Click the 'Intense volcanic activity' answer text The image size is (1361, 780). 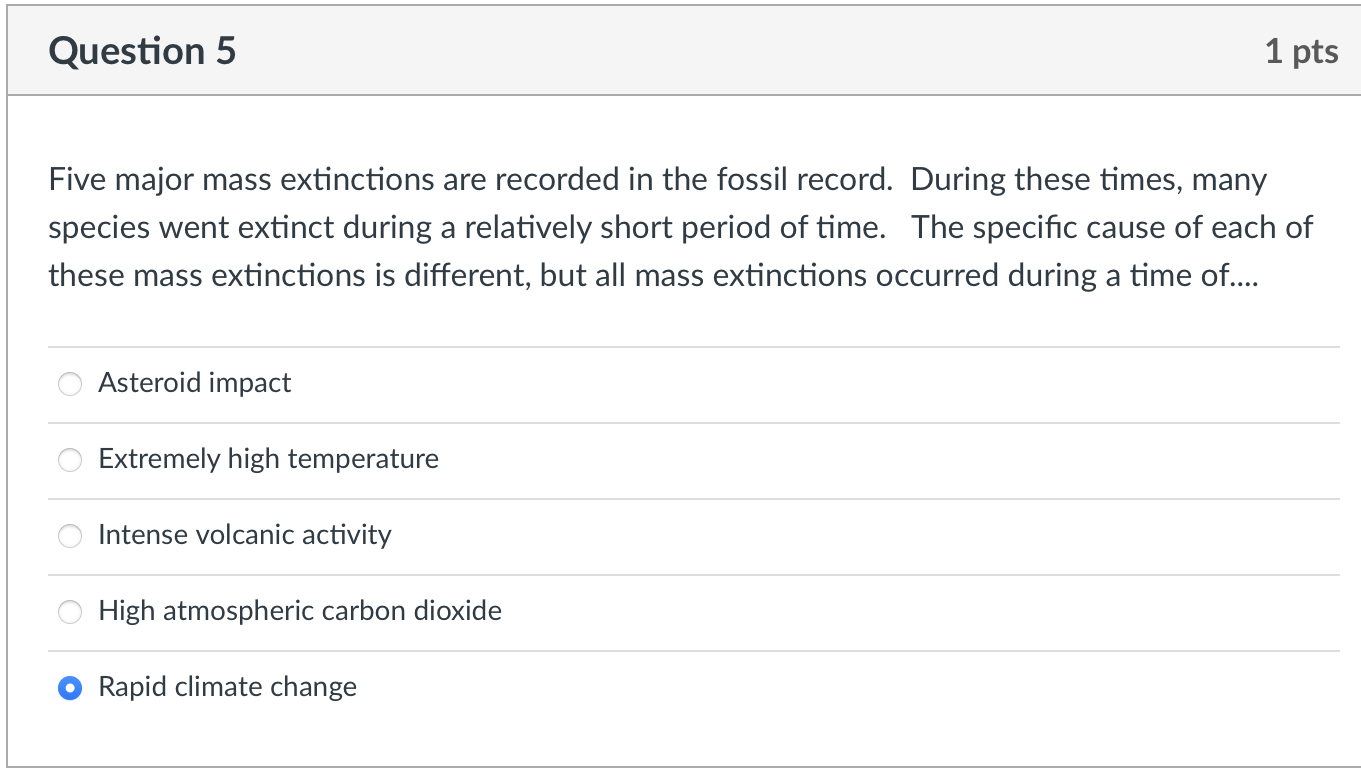coord(244,535)
